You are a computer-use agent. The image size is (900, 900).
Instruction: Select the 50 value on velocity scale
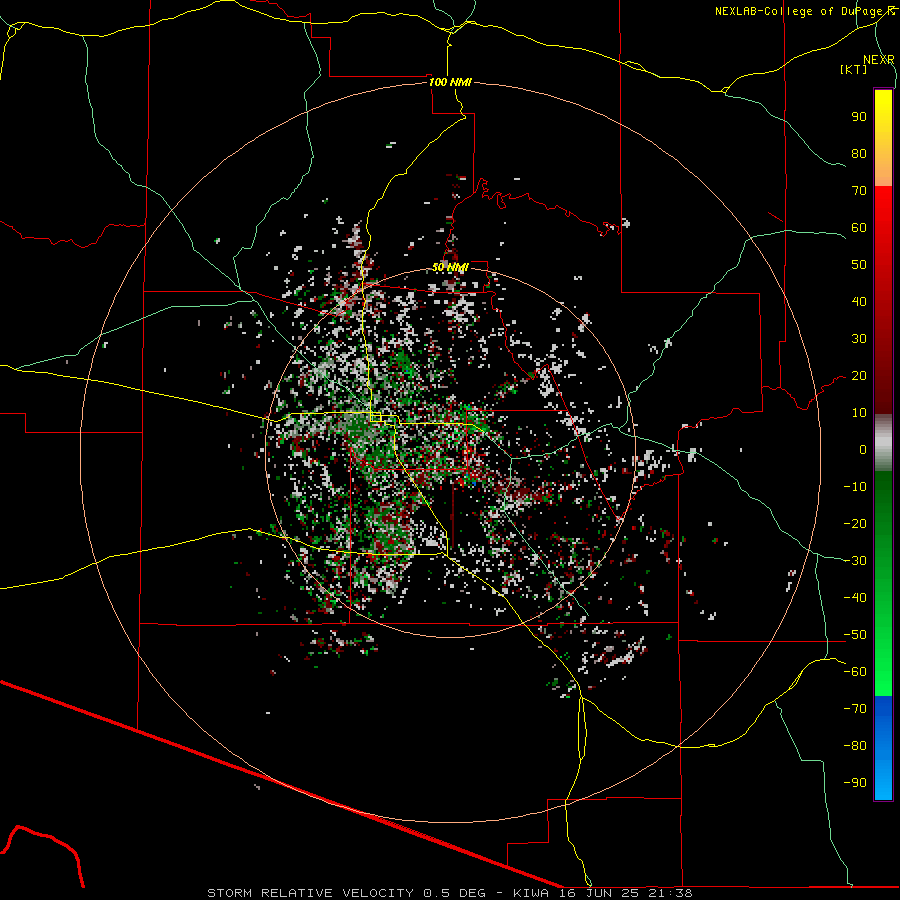point(859,265)
